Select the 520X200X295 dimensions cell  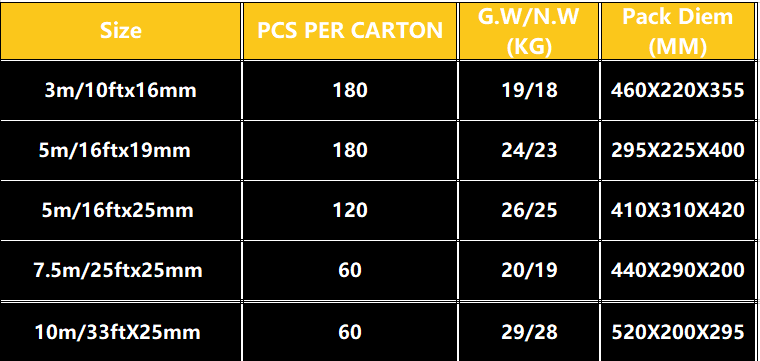click(678, 332)
